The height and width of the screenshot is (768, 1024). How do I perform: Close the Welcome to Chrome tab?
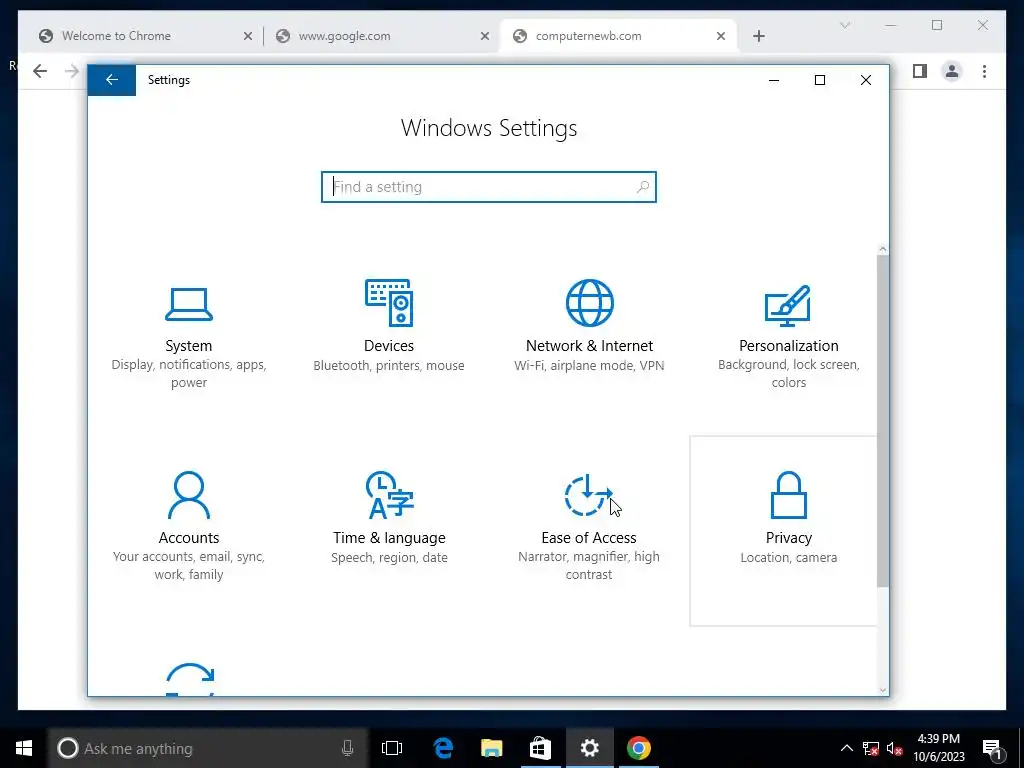click(248, 36)
